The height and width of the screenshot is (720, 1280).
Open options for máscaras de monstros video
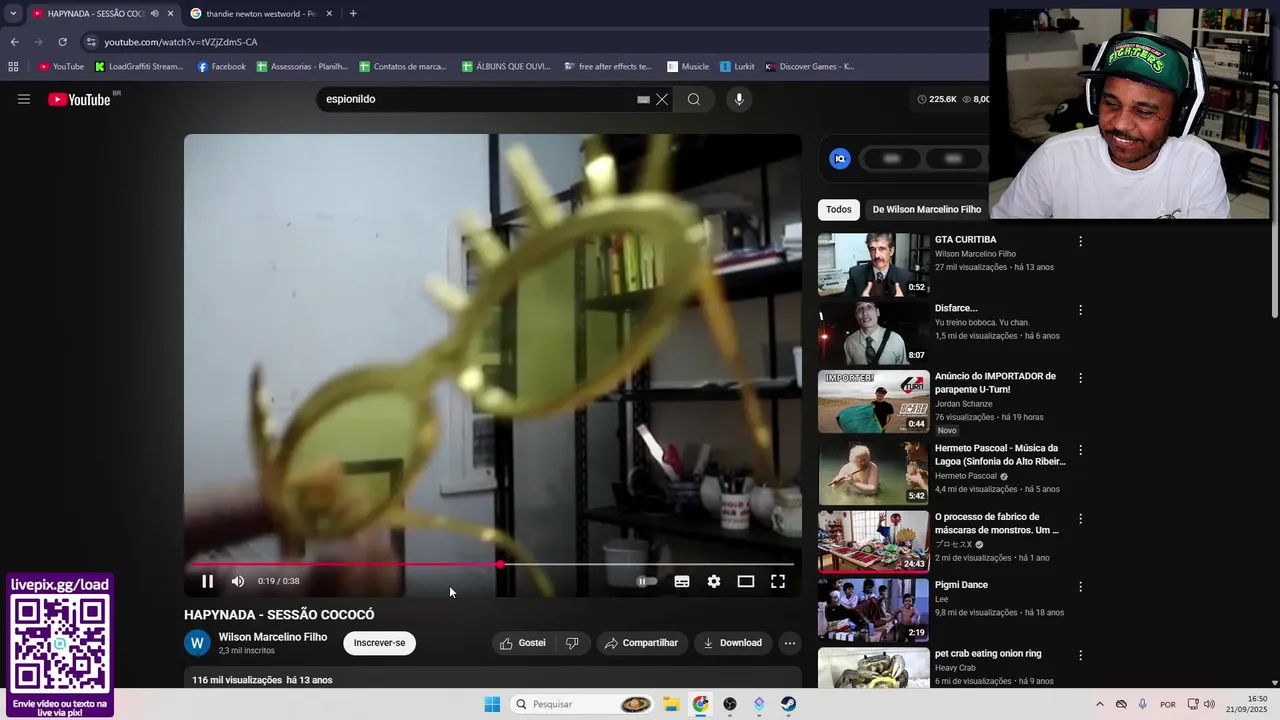(1080, 518)
